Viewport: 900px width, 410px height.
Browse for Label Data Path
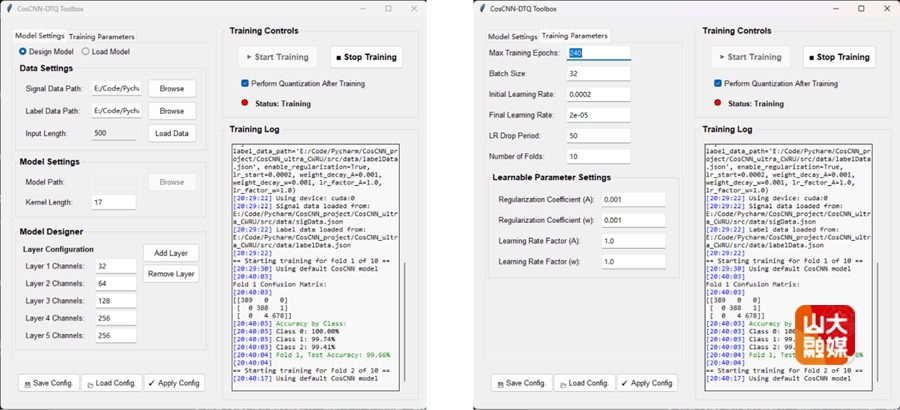click(x=172, y=111)
